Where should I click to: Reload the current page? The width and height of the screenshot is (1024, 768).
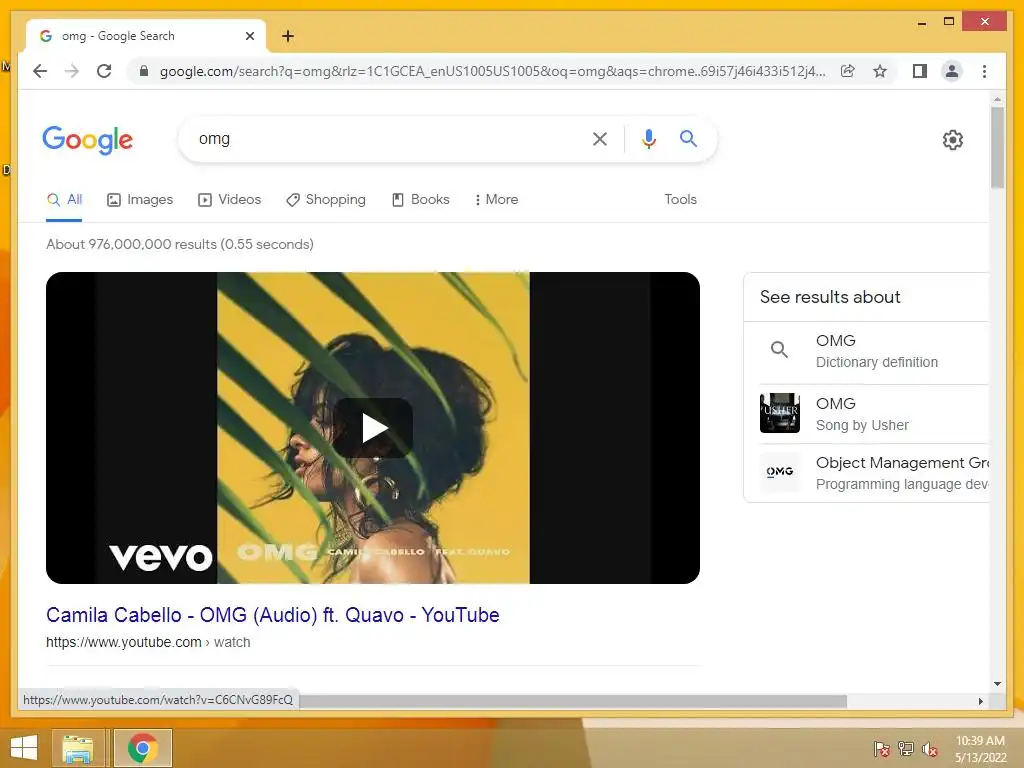pos(104,71)
